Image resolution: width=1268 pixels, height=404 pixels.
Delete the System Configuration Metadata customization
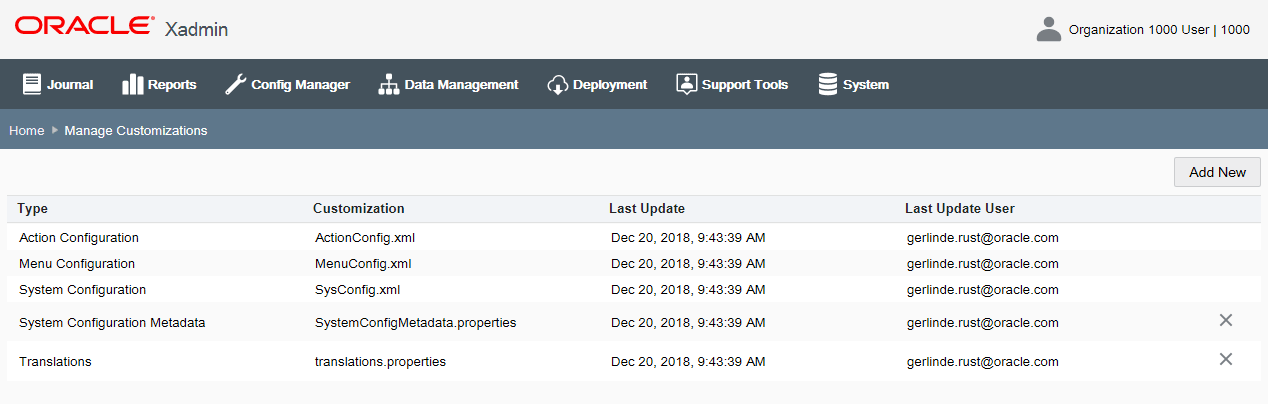tap(1226, 320)
